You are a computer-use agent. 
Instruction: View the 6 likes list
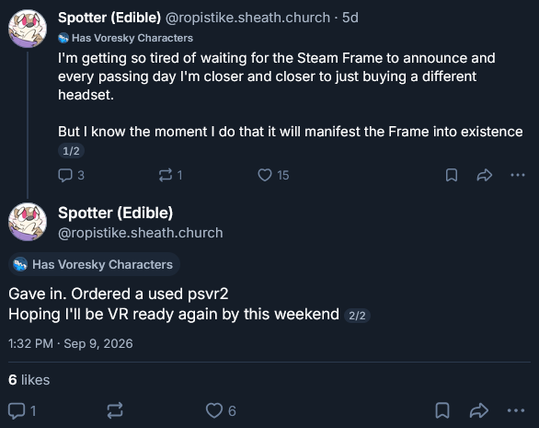tap(29, 380)
